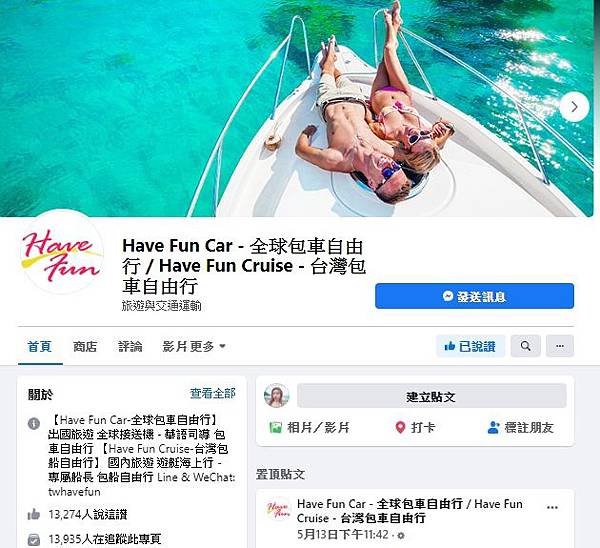The image size is (600, 548).
Task: Click the post privacy gear icon
Action: pos(401,535)
